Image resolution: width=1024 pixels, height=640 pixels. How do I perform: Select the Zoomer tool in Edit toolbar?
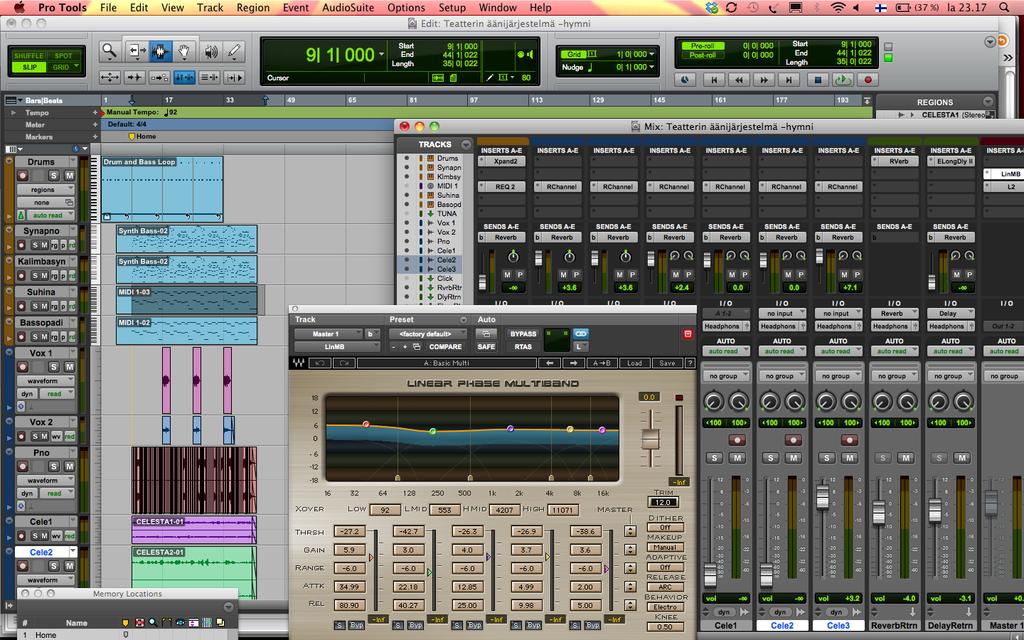[x=109, y=51]
